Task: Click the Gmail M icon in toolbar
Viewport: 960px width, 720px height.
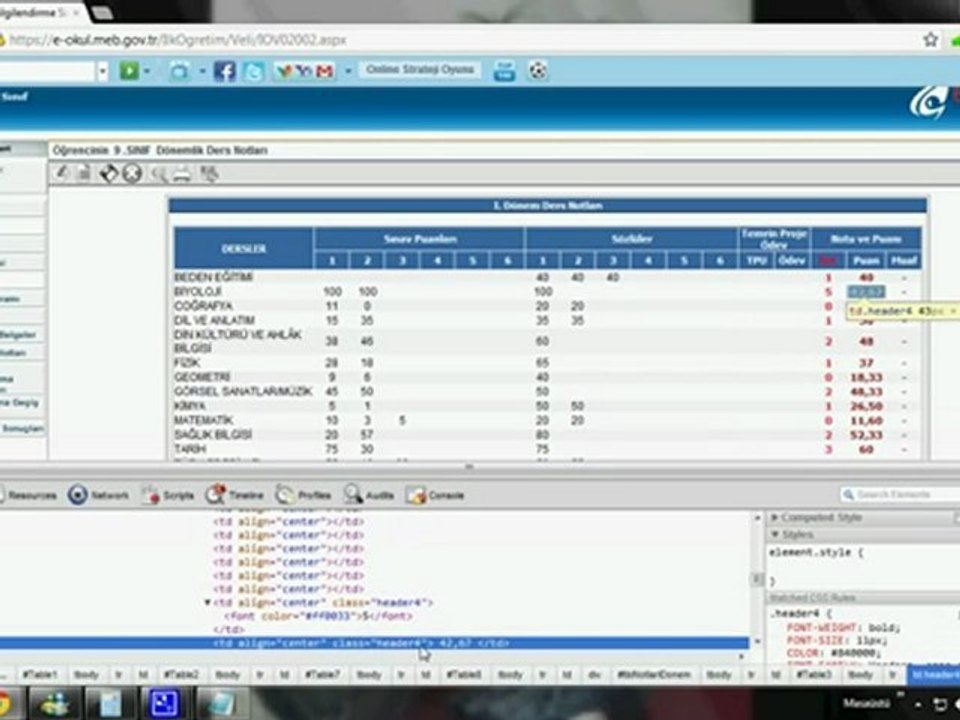Action: (x=325, y=71)
